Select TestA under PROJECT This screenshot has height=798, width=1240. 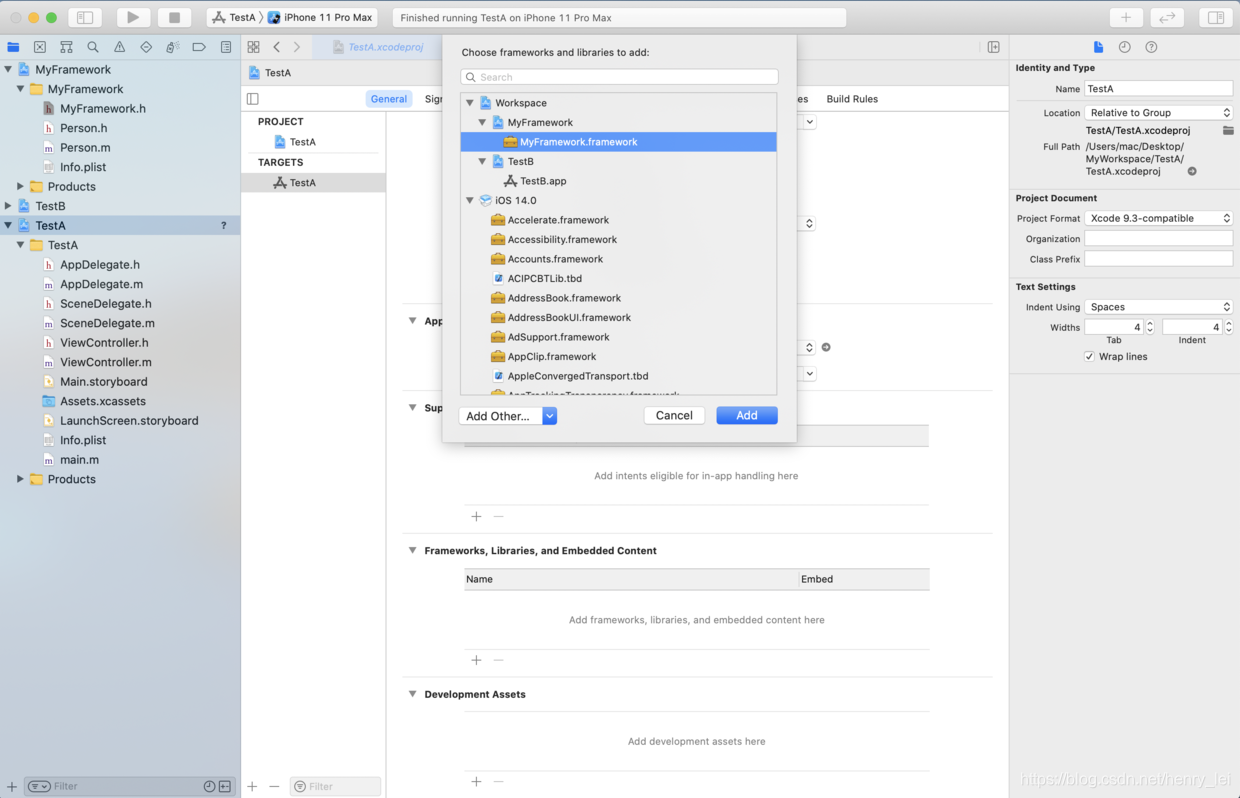(302, 142)
